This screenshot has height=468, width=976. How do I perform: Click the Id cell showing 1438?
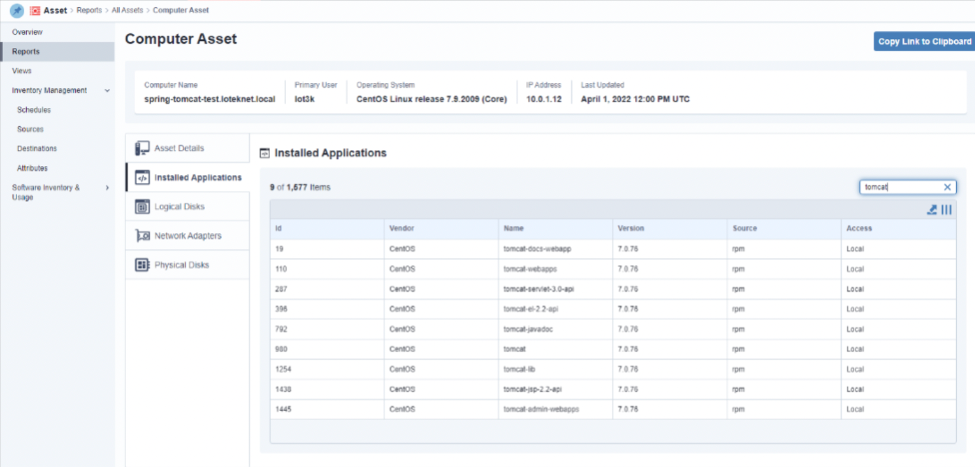[x=327, y=390]
